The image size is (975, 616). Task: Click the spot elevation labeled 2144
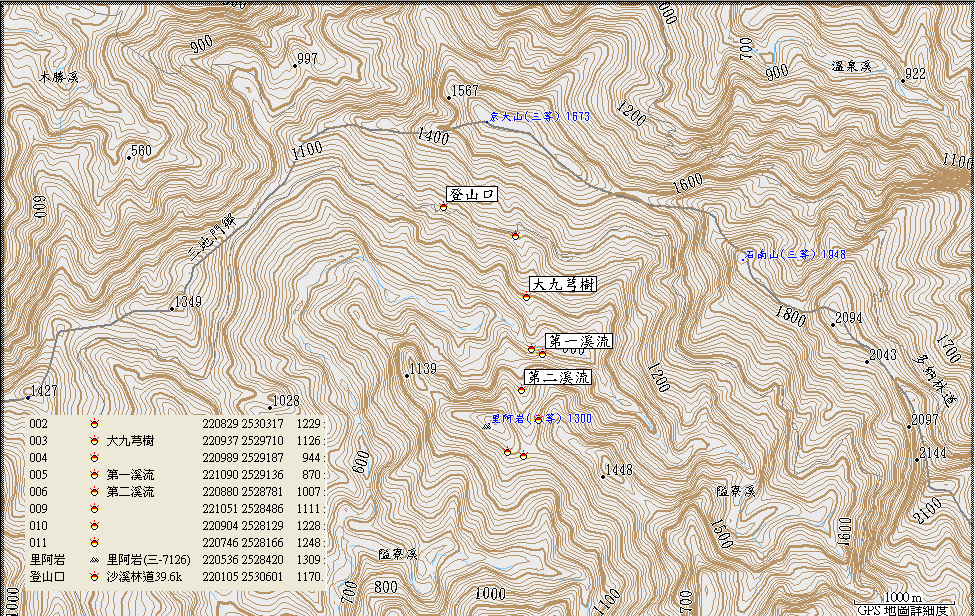point(931,454)
